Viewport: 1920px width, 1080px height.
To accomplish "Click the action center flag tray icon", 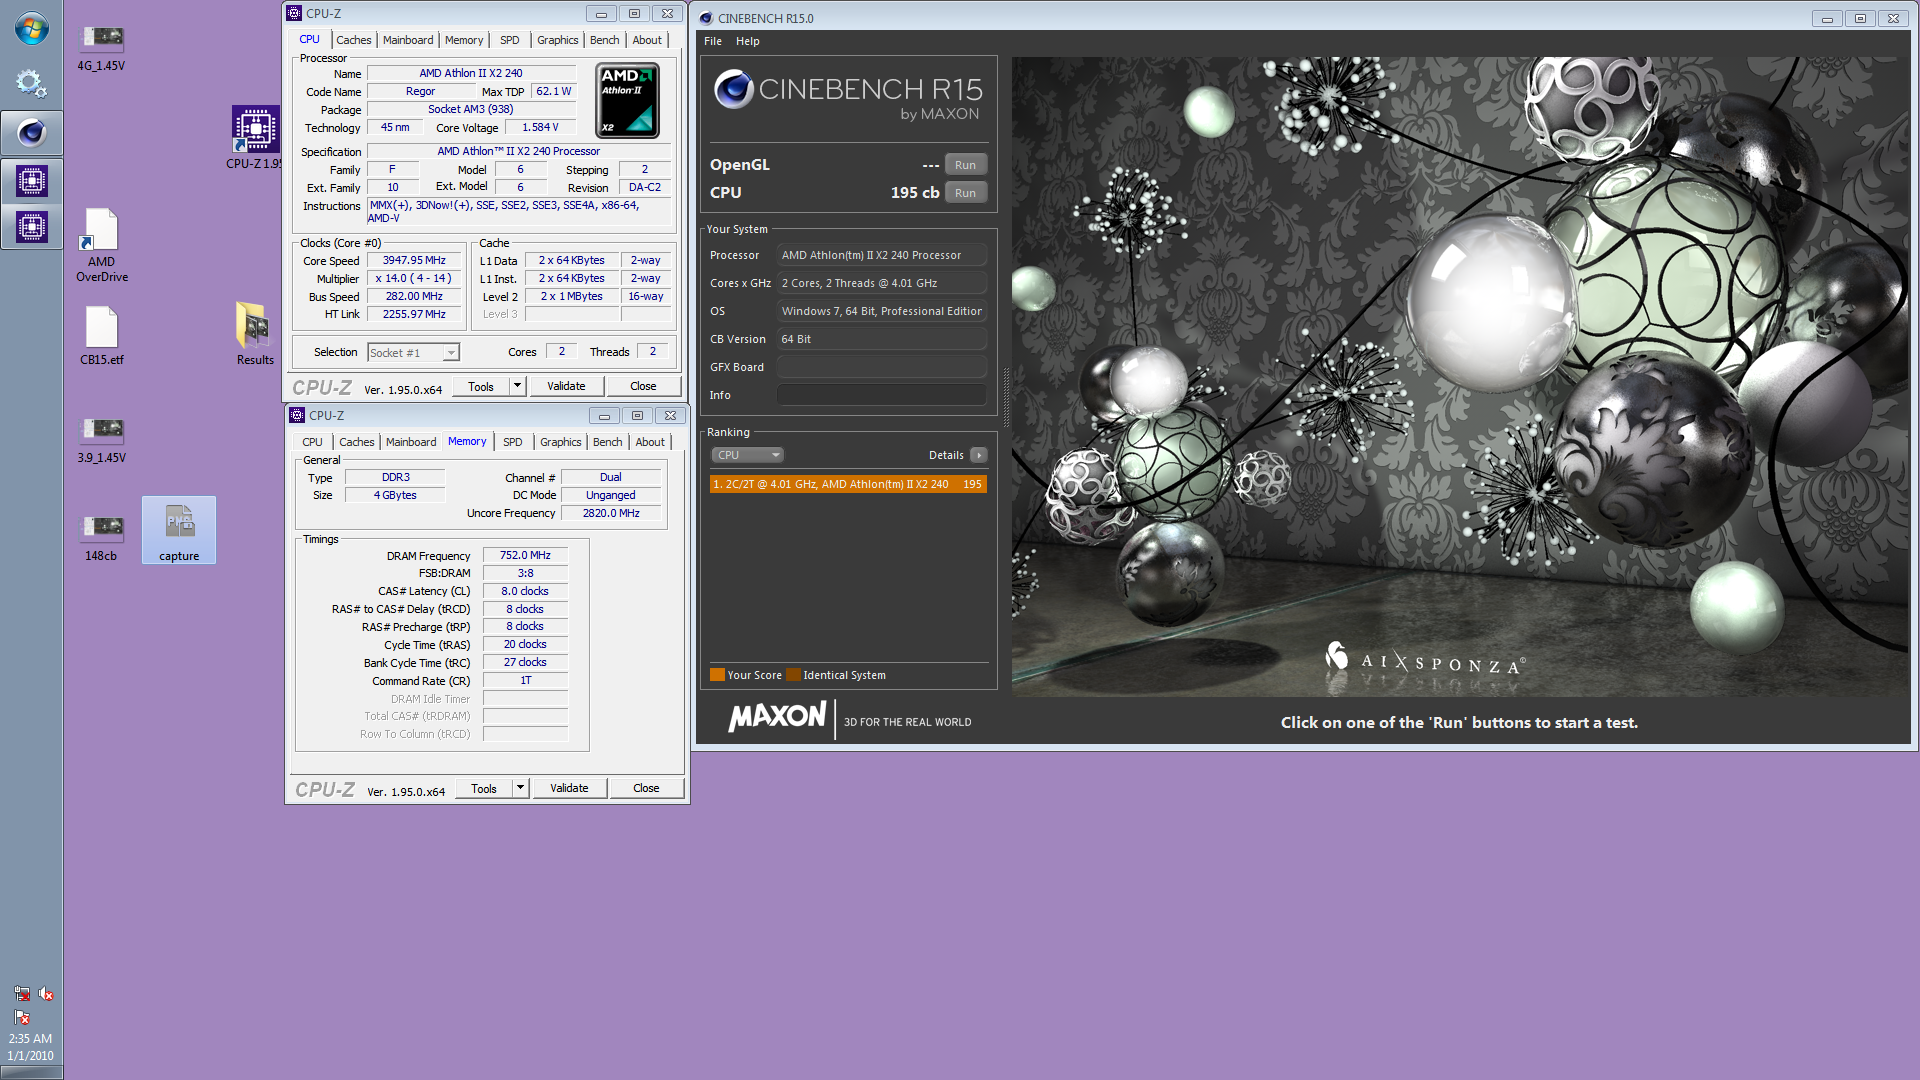I will click(x=21, y=1018).
